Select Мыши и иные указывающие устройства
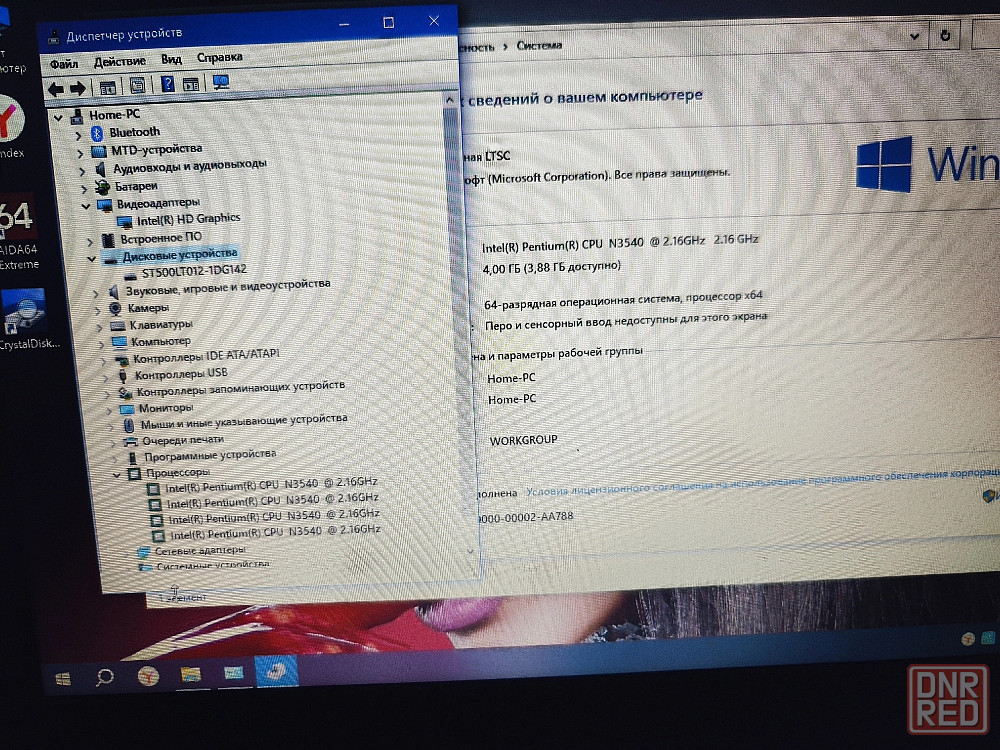The image size is (1000, 750). [244, 421]
